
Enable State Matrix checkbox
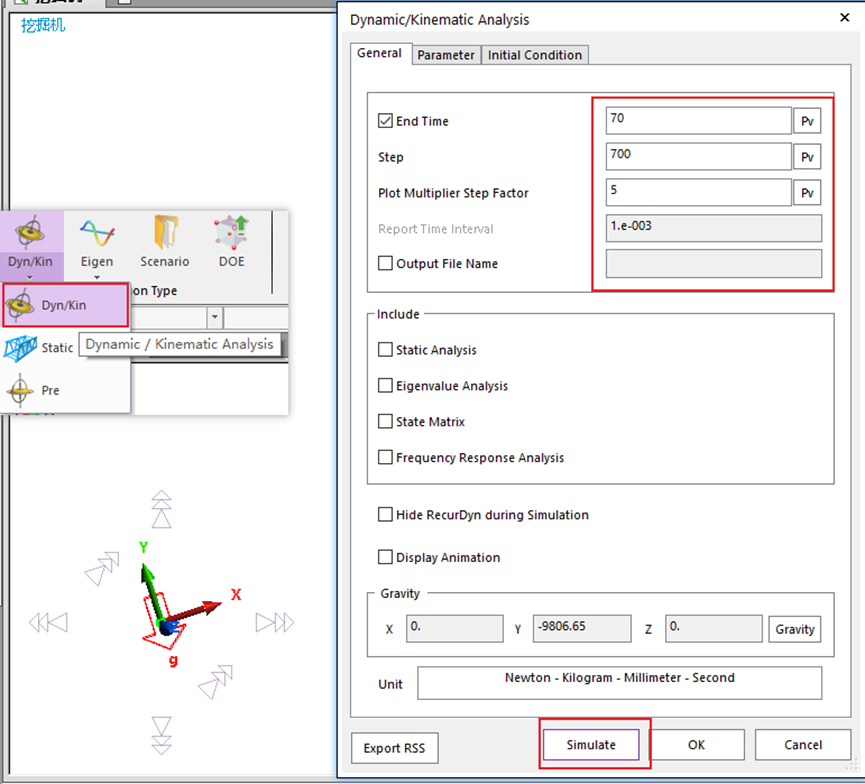385,422
